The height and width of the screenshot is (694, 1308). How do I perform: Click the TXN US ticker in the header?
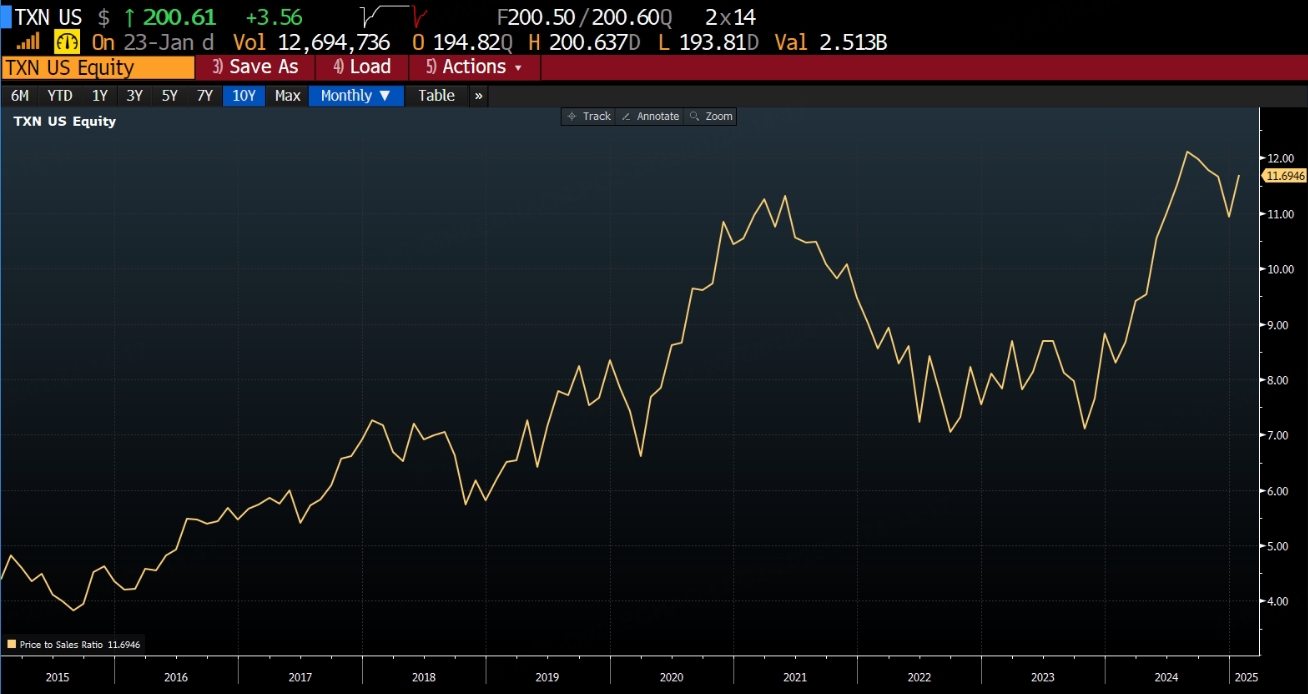click(48, 18)
